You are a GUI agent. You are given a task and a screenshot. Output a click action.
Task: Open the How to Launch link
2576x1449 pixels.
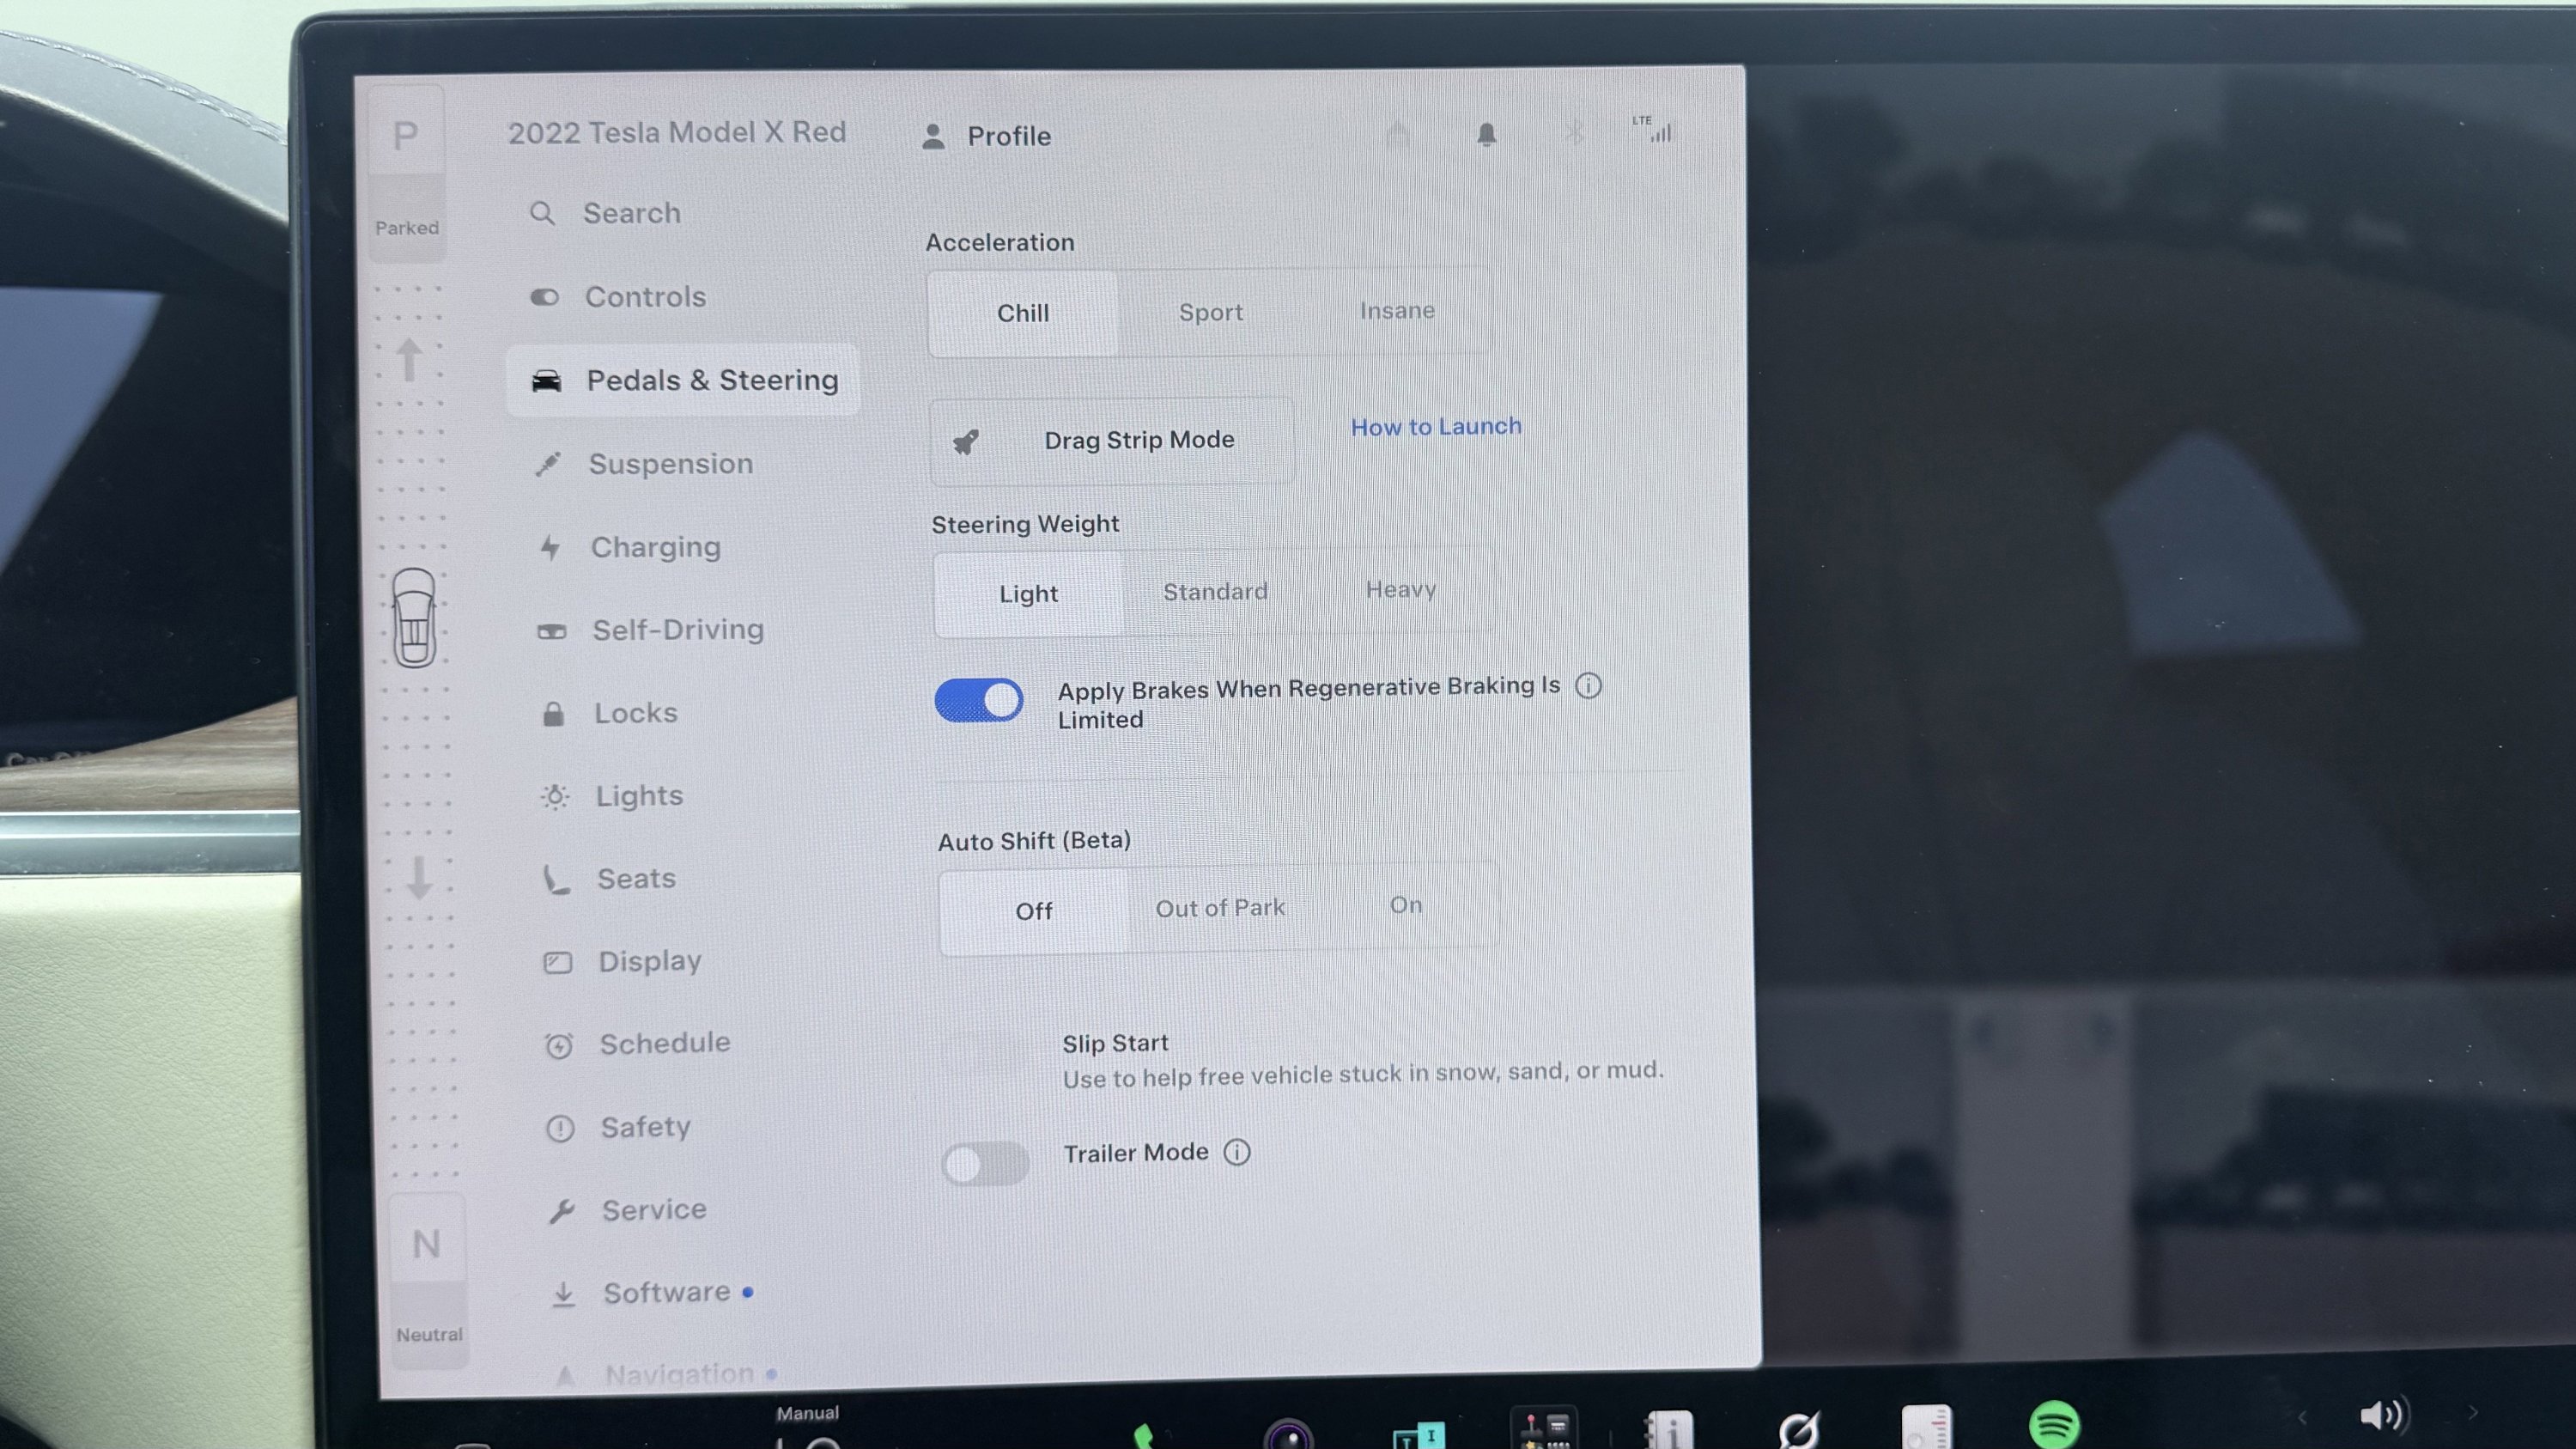coord(1436,427)
